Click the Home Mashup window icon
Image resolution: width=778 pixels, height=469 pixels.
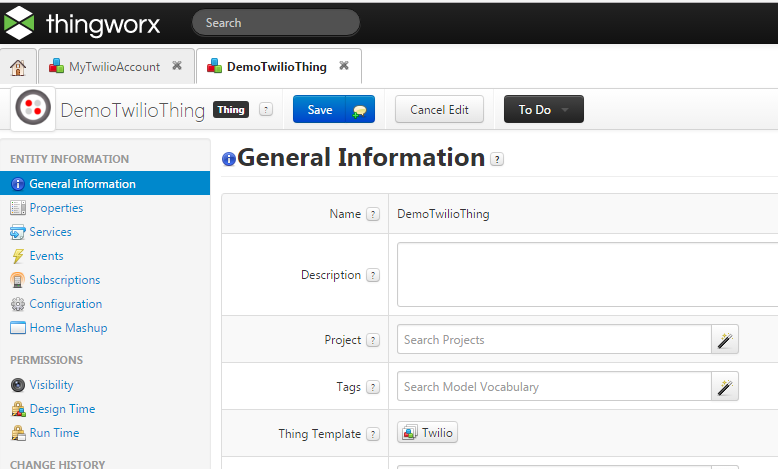pyautogui.click(x=18, y=328)
